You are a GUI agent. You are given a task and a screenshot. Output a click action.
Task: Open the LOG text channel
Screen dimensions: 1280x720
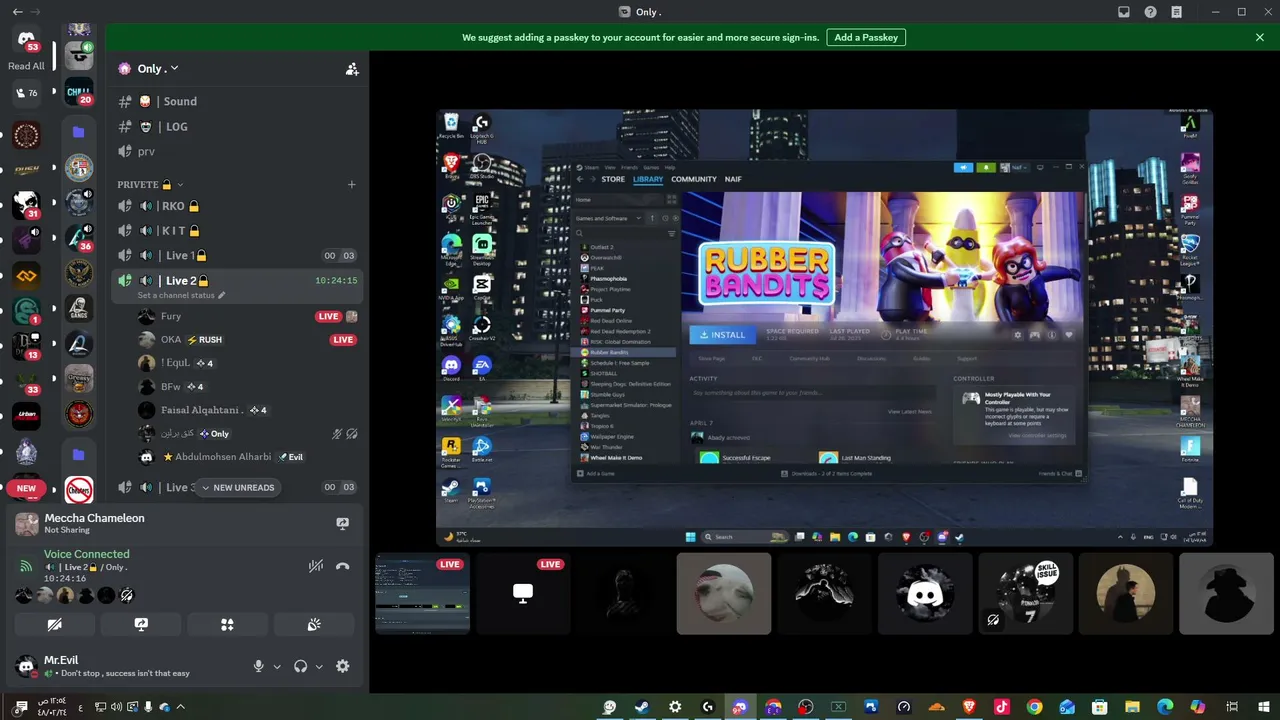[236, 127]
